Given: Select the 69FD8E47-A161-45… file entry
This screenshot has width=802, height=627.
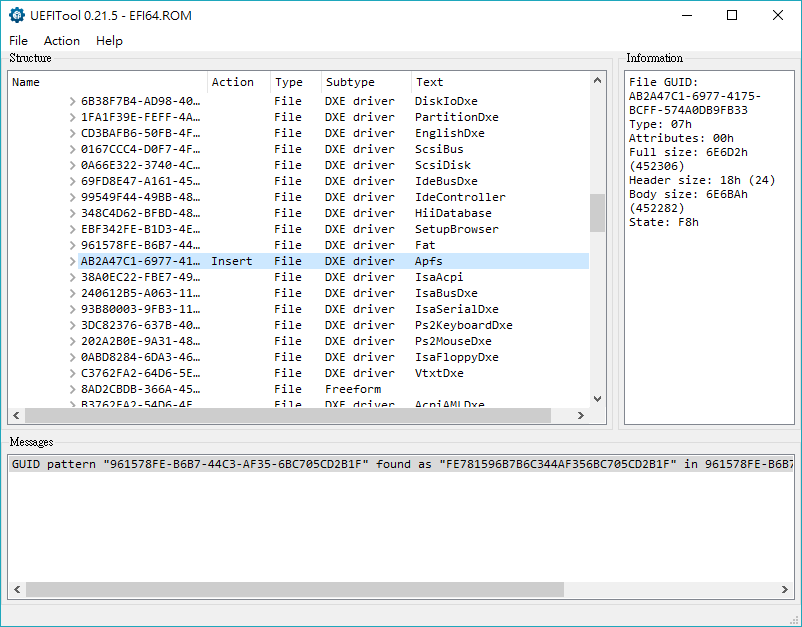Looking at the screenshot, I should coord(141,181).
